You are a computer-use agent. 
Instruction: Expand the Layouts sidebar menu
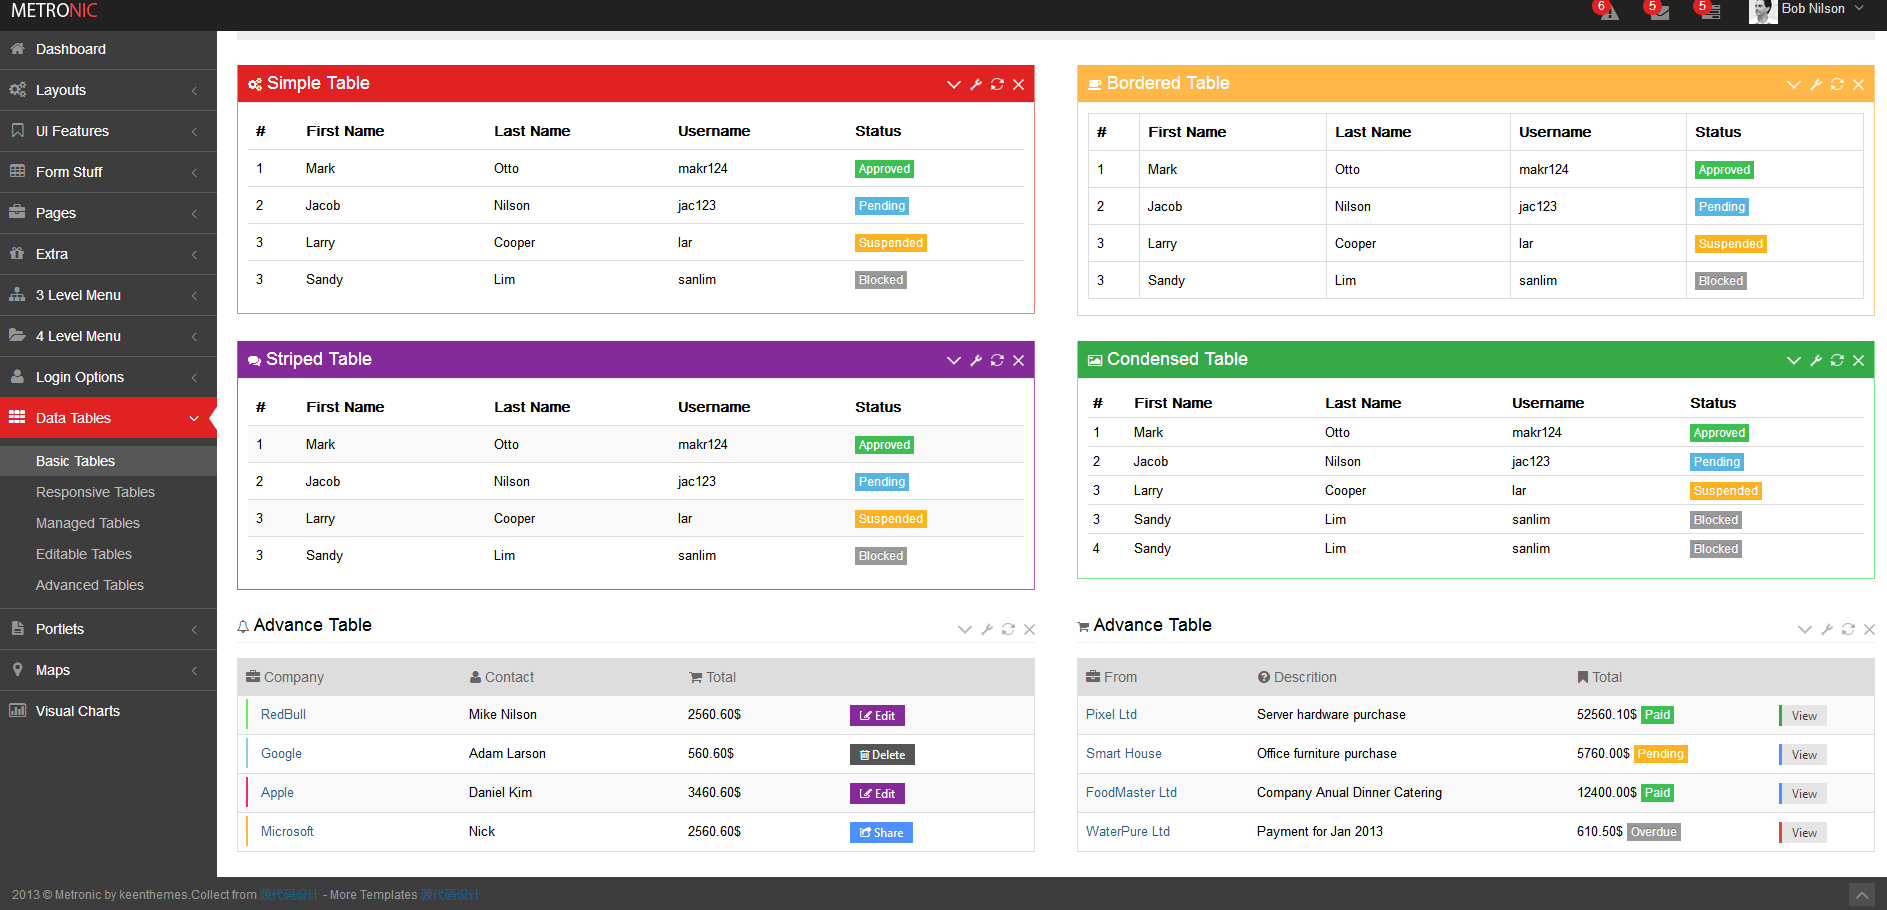coord(108,90)
